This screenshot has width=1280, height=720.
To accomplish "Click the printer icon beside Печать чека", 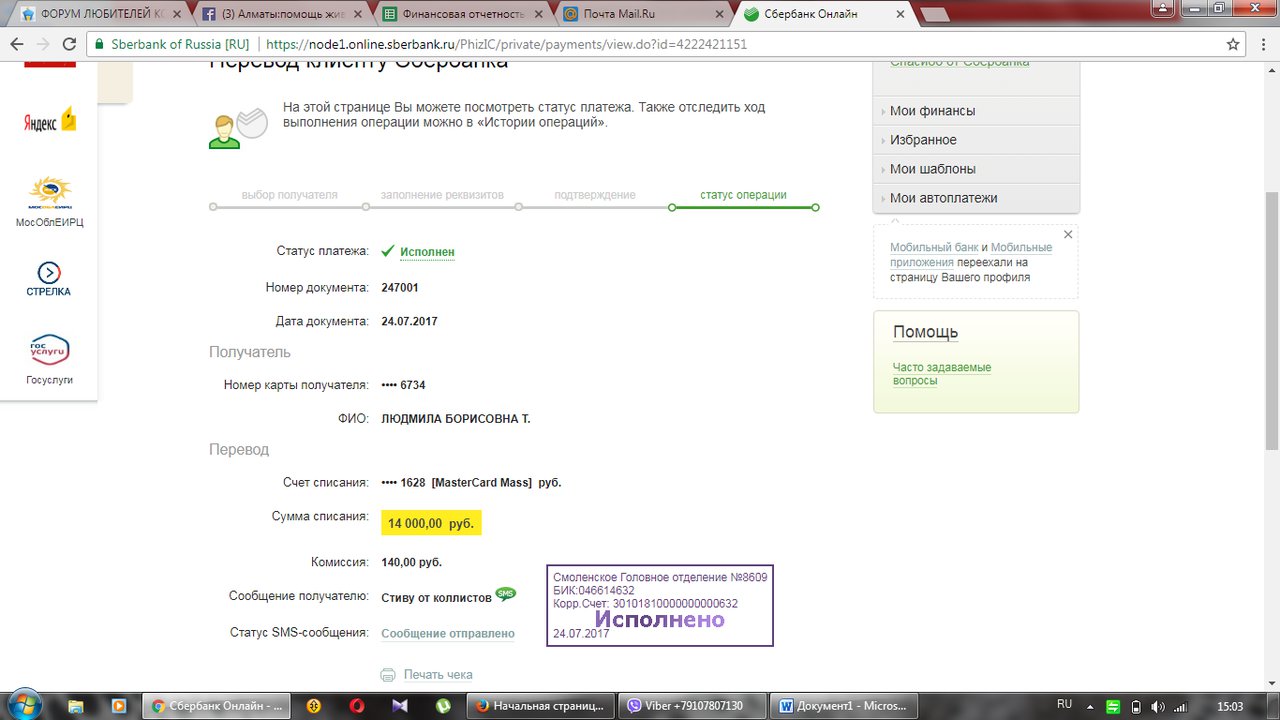I will click(x=388, y=675).
